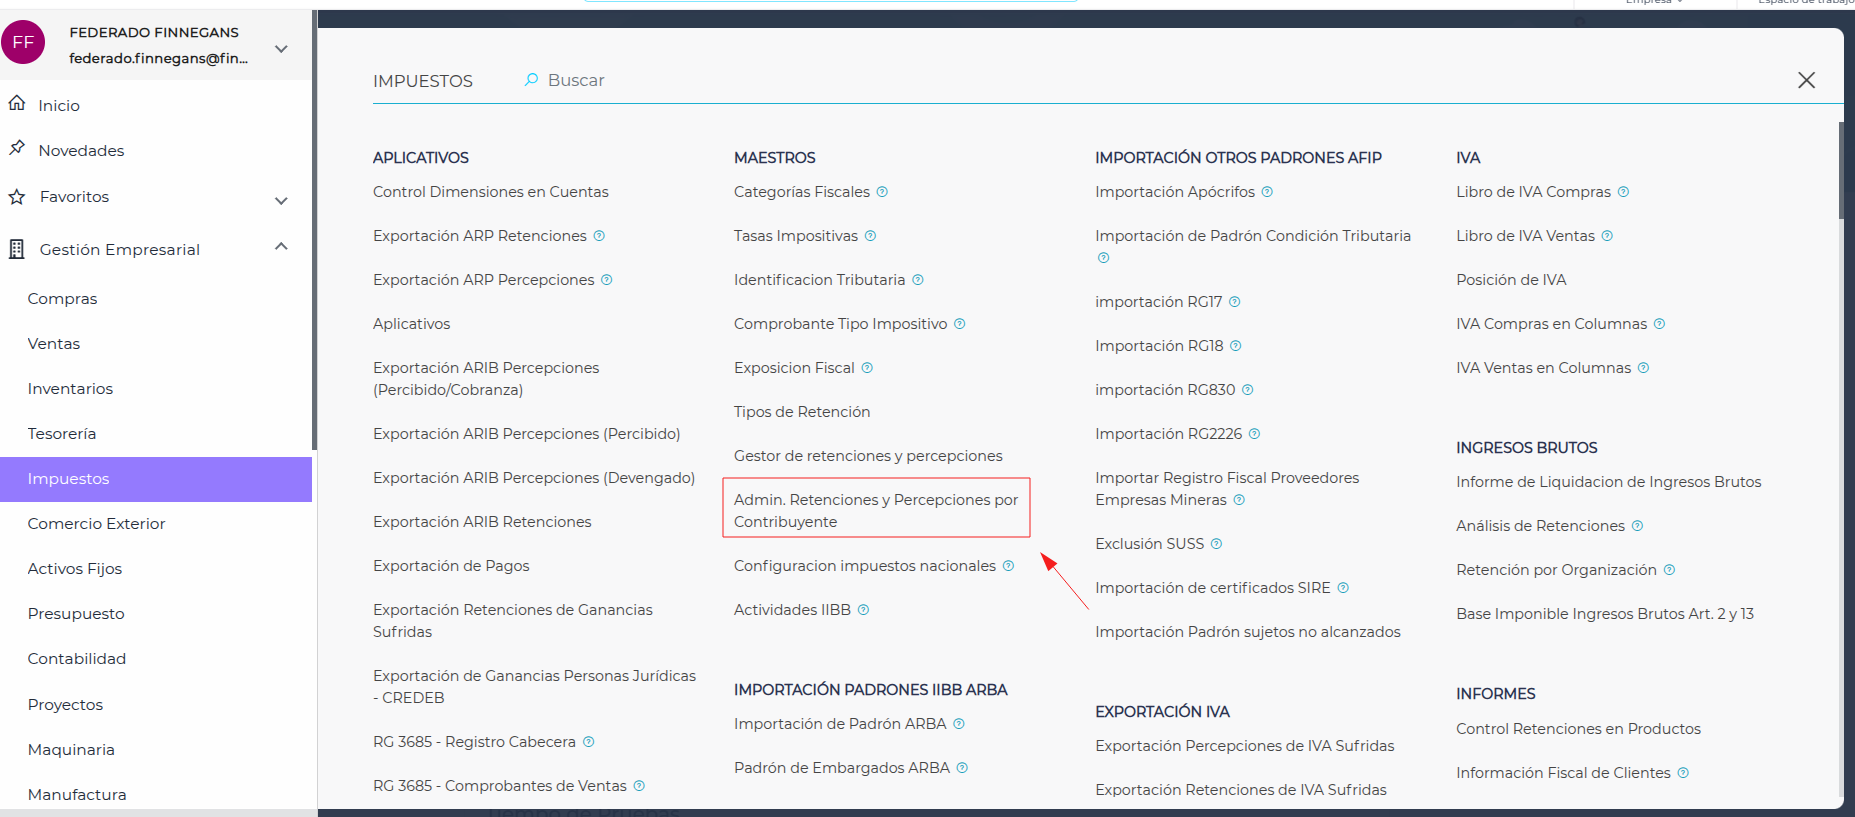Open the Aplicativos link
This screenshot has height=817, width=1855.
412,324
